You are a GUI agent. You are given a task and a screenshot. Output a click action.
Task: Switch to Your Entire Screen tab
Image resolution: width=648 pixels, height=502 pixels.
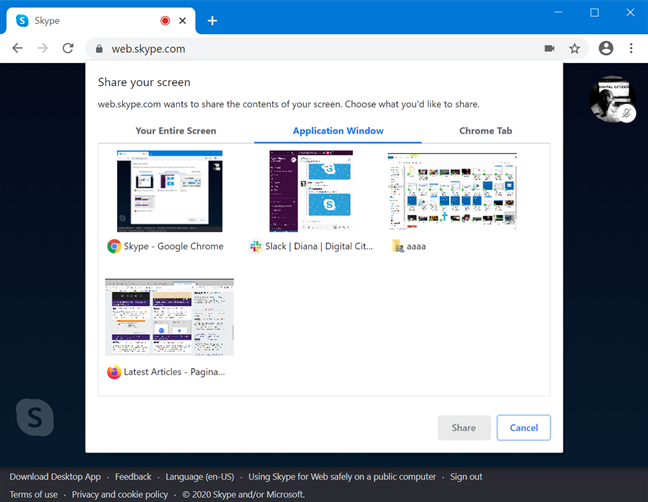coord(176,131)
